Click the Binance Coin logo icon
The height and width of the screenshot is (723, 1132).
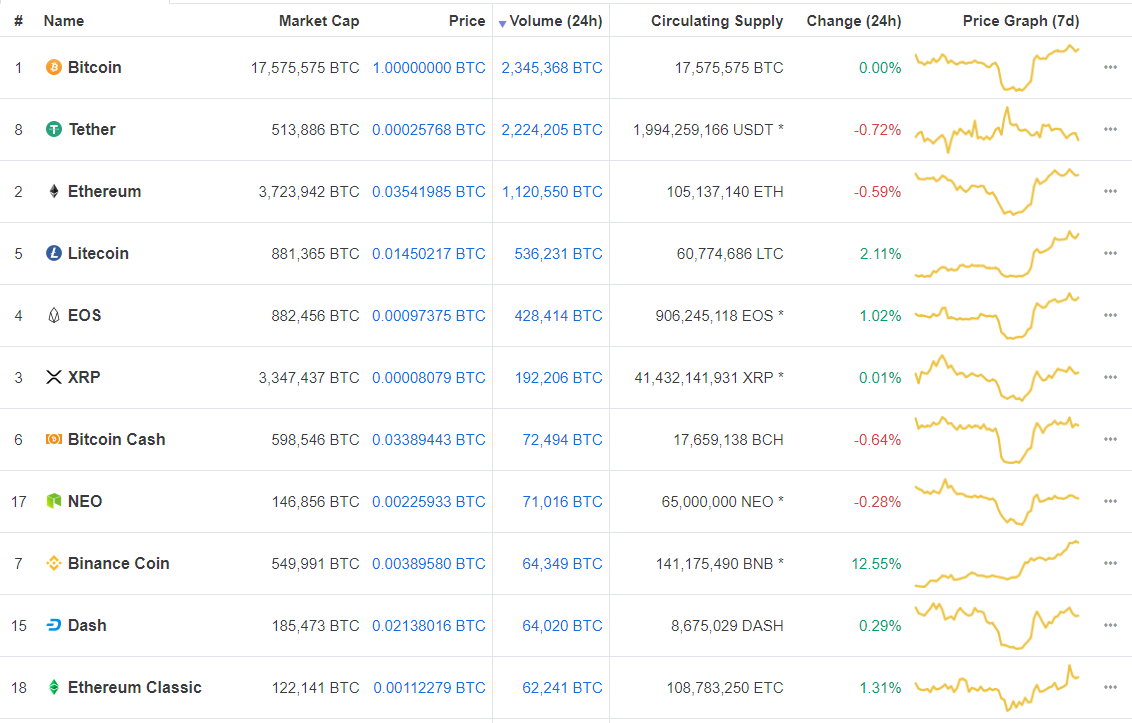[x=54, y=564]
